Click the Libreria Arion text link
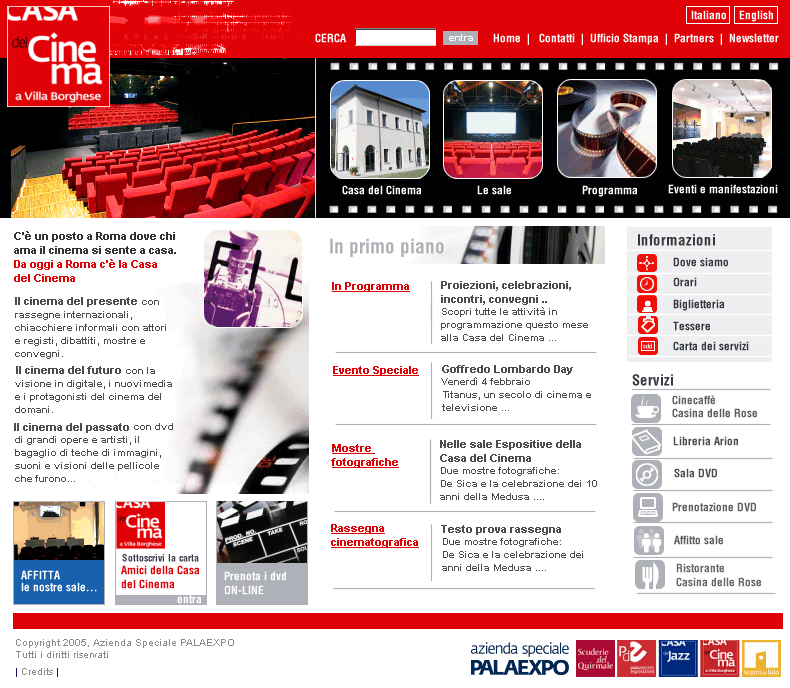This screenshot has width=790, height=688. point(705,441)
